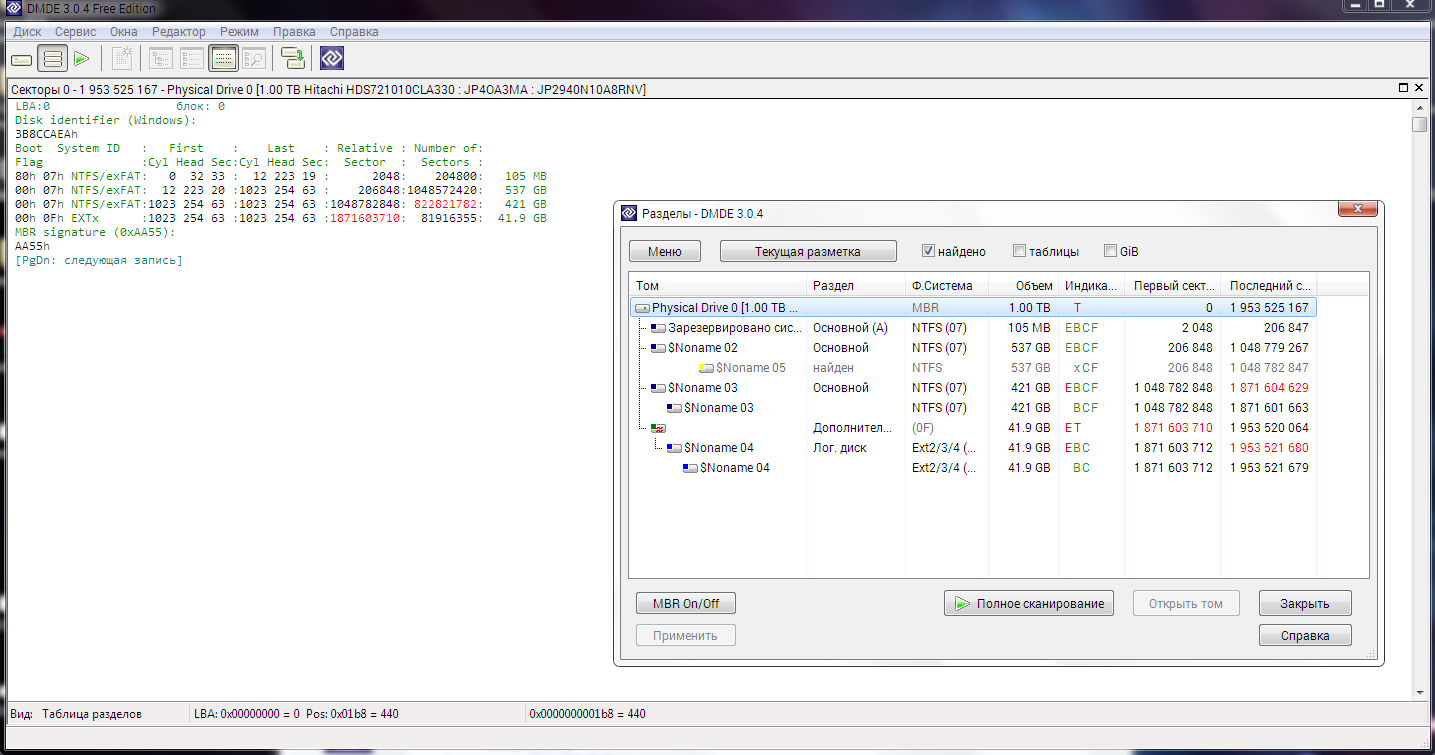Click the file search magnifier toolbar icon
Viewport: 1435px width, 755px height.
point(253,59)
